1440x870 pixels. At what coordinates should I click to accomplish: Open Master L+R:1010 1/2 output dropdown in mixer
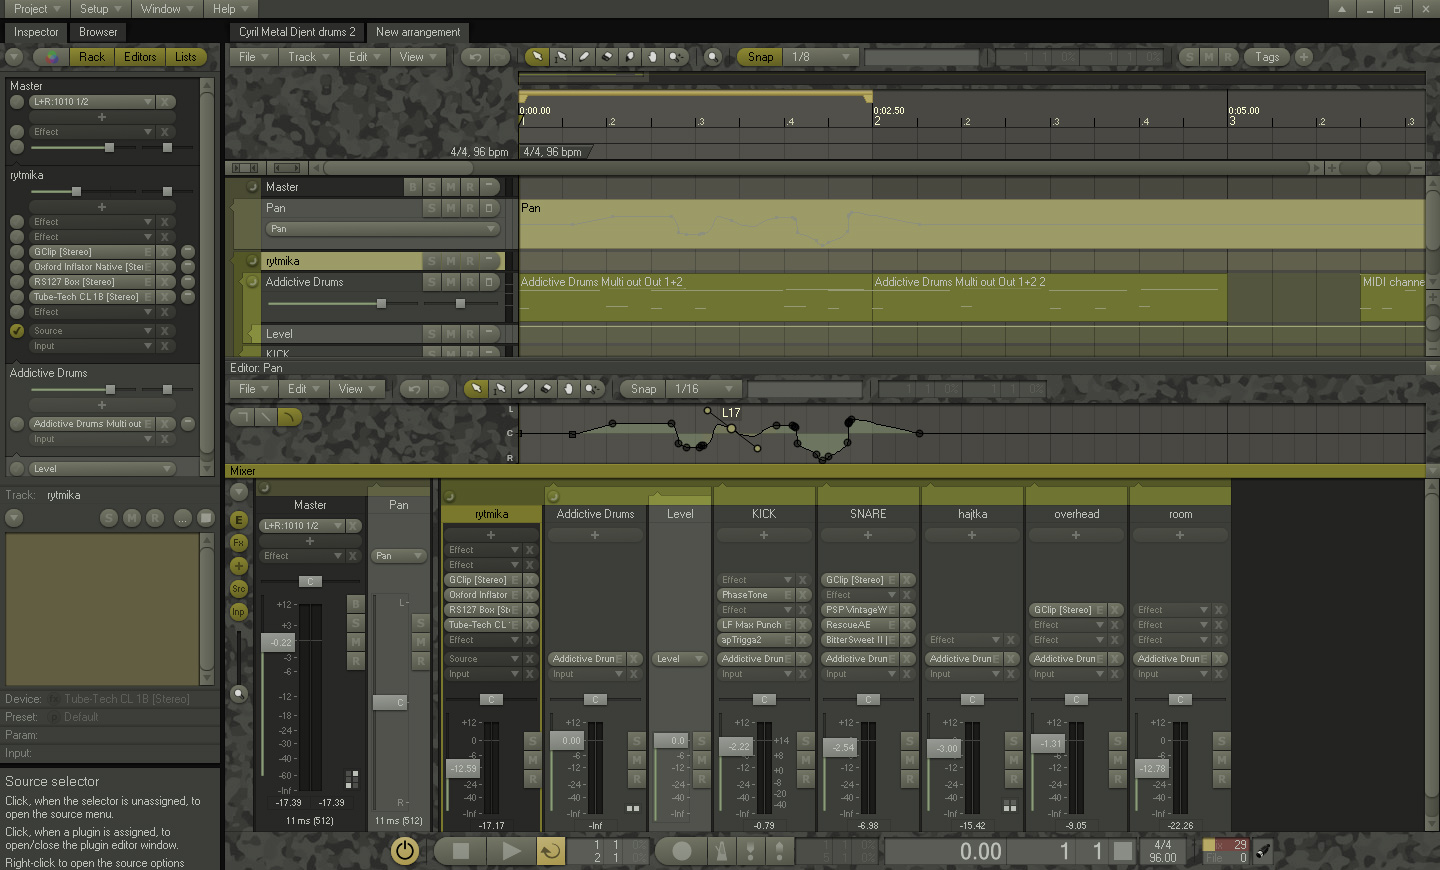[x=302, y=526]
